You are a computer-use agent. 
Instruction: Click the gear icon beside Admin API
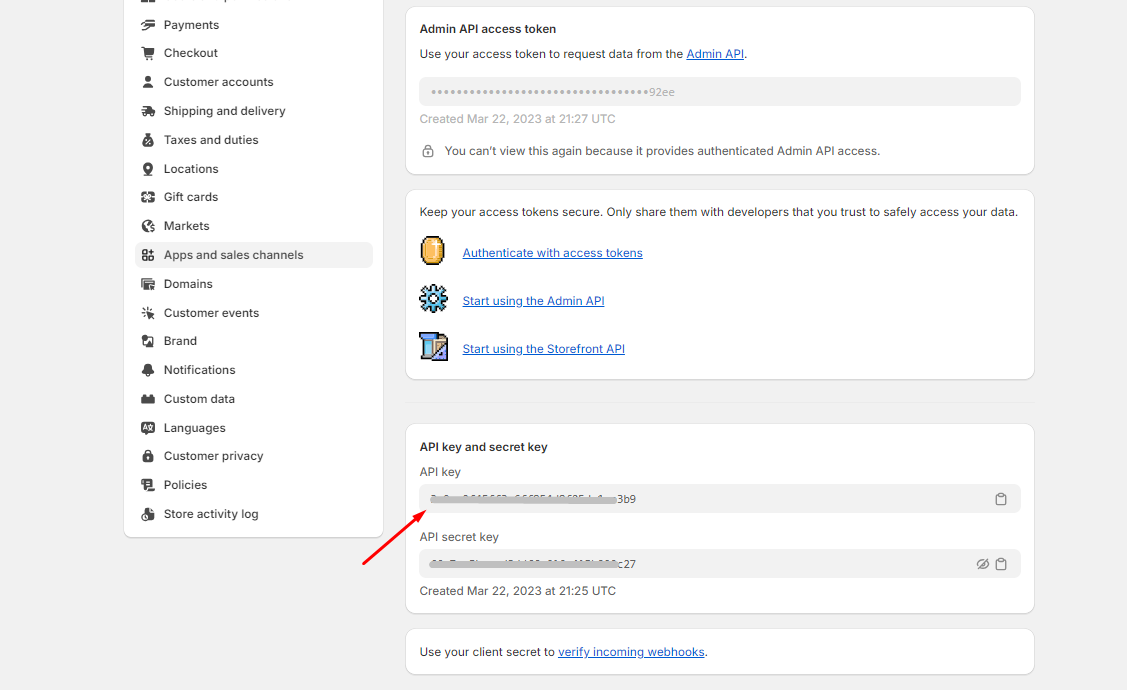433,299
